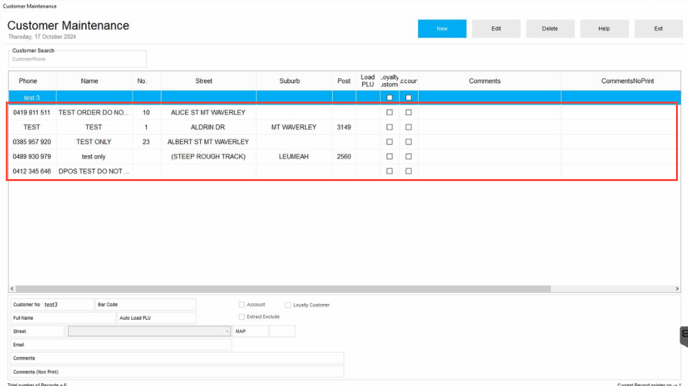Viewport: 688px width, 386px height.
Task: Click (STEEP ROUGH TRACK) street cell
Action: pyautogui.click(x=208, y=157)
